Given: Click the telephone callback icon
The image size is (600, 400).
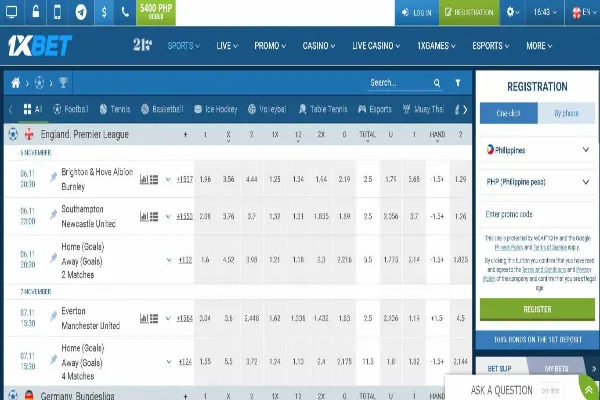Looking at the screenshot, I should pos(125,12).
